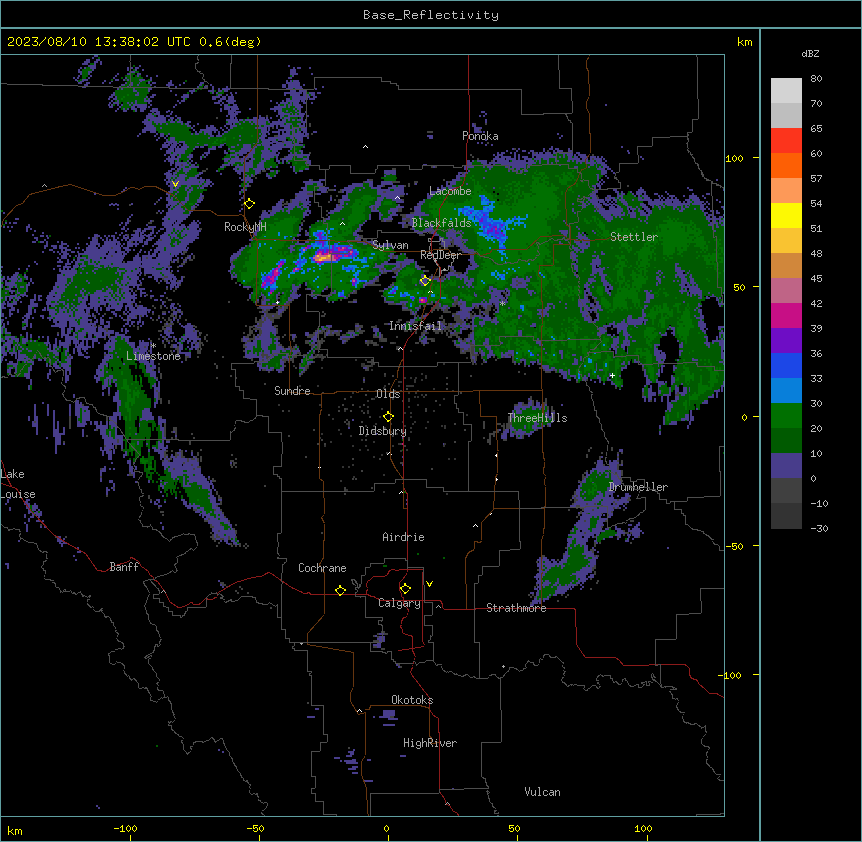Select the orange 57-60 dBZ legend swatch

click(x=786, y=165)
